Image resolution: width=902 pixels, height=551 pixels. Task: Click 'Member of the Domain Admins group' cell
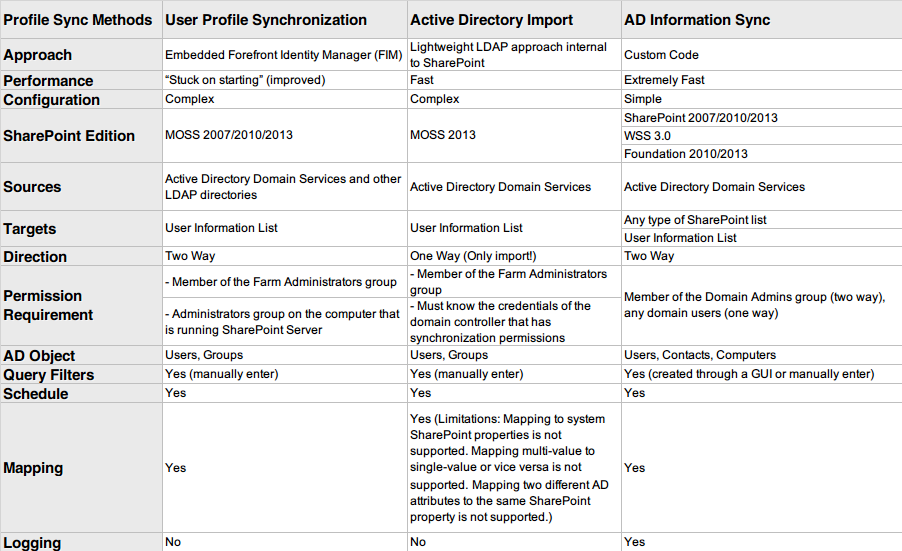(x=762, y=305)
